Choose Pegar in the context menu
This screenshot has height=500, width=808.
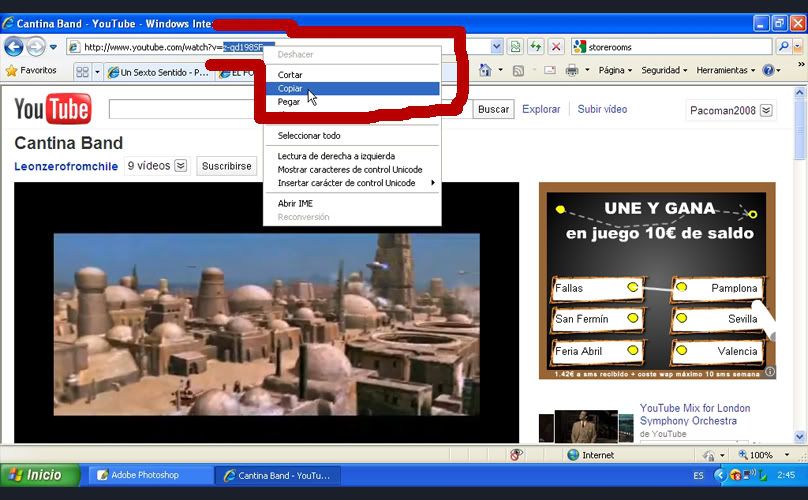pyautogui.click(x=352, y=102)
